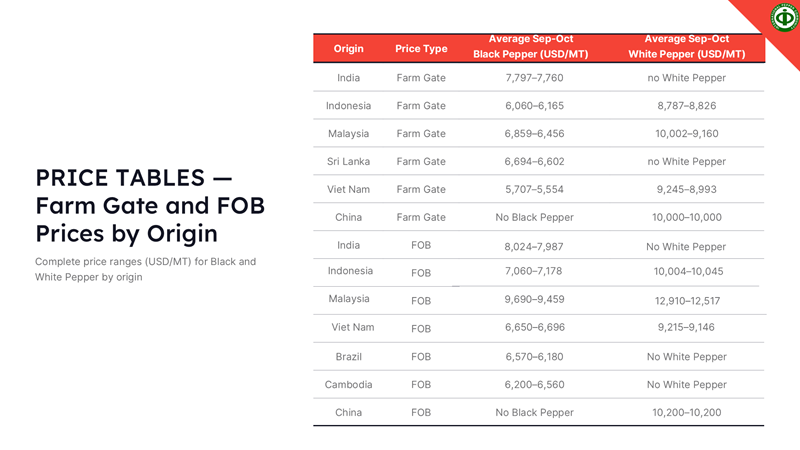Click the Brazil origin cell

pyautogui.click(x=349, y=356)
